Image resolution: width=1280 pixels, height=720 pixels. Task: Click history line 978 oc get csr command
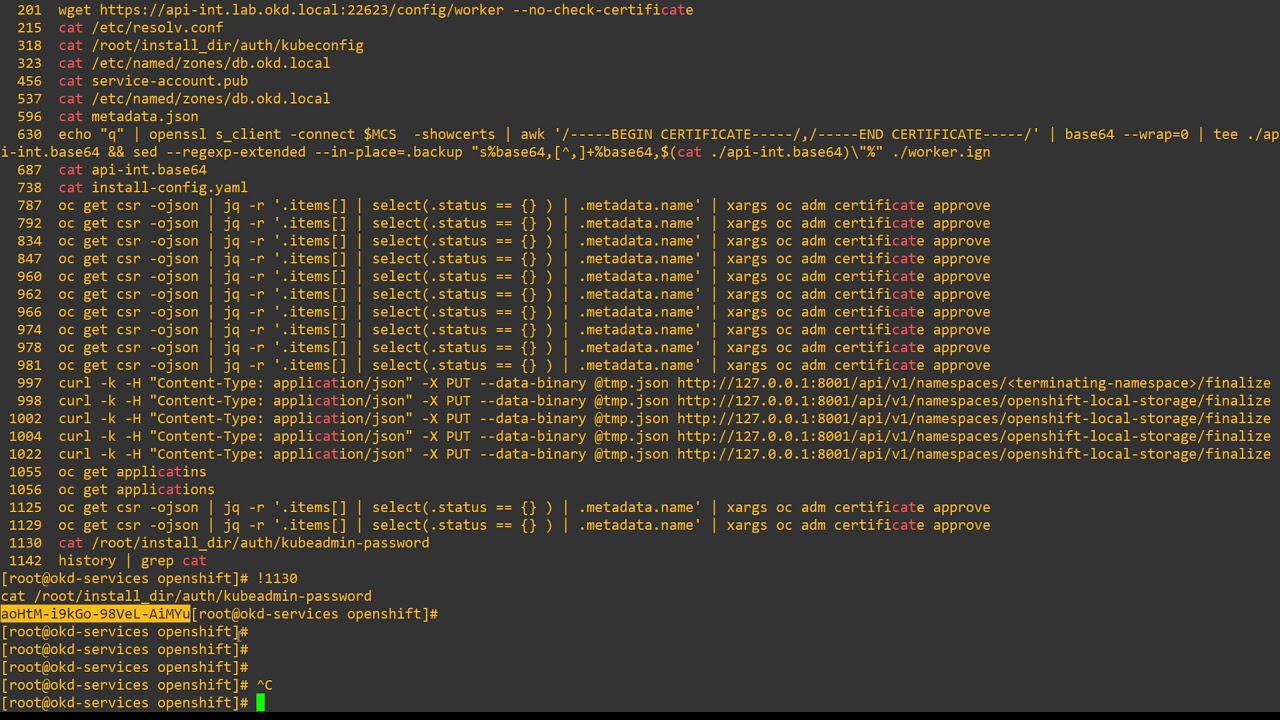(524, 348)
